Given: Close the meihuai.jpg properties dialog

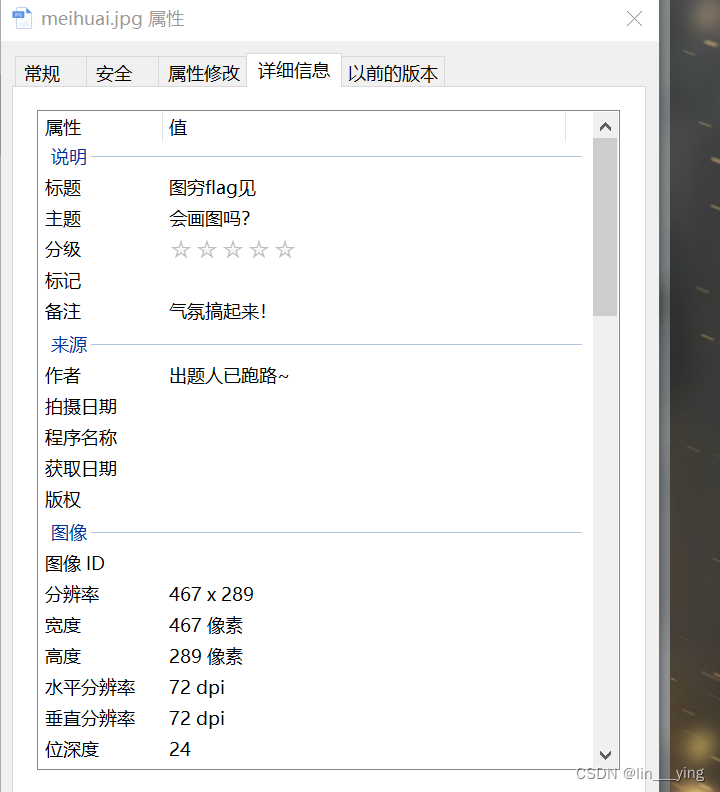Looking at the screenshot, I should pos(634,19).
